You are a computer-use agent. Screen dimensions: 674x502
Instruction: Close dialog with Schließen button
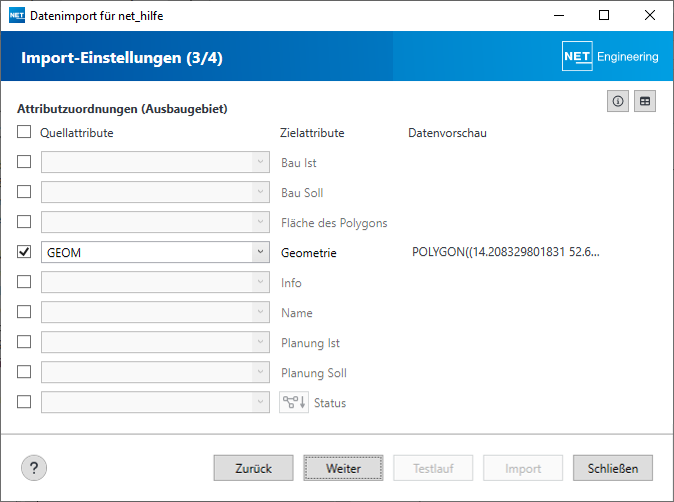point(613,468)
